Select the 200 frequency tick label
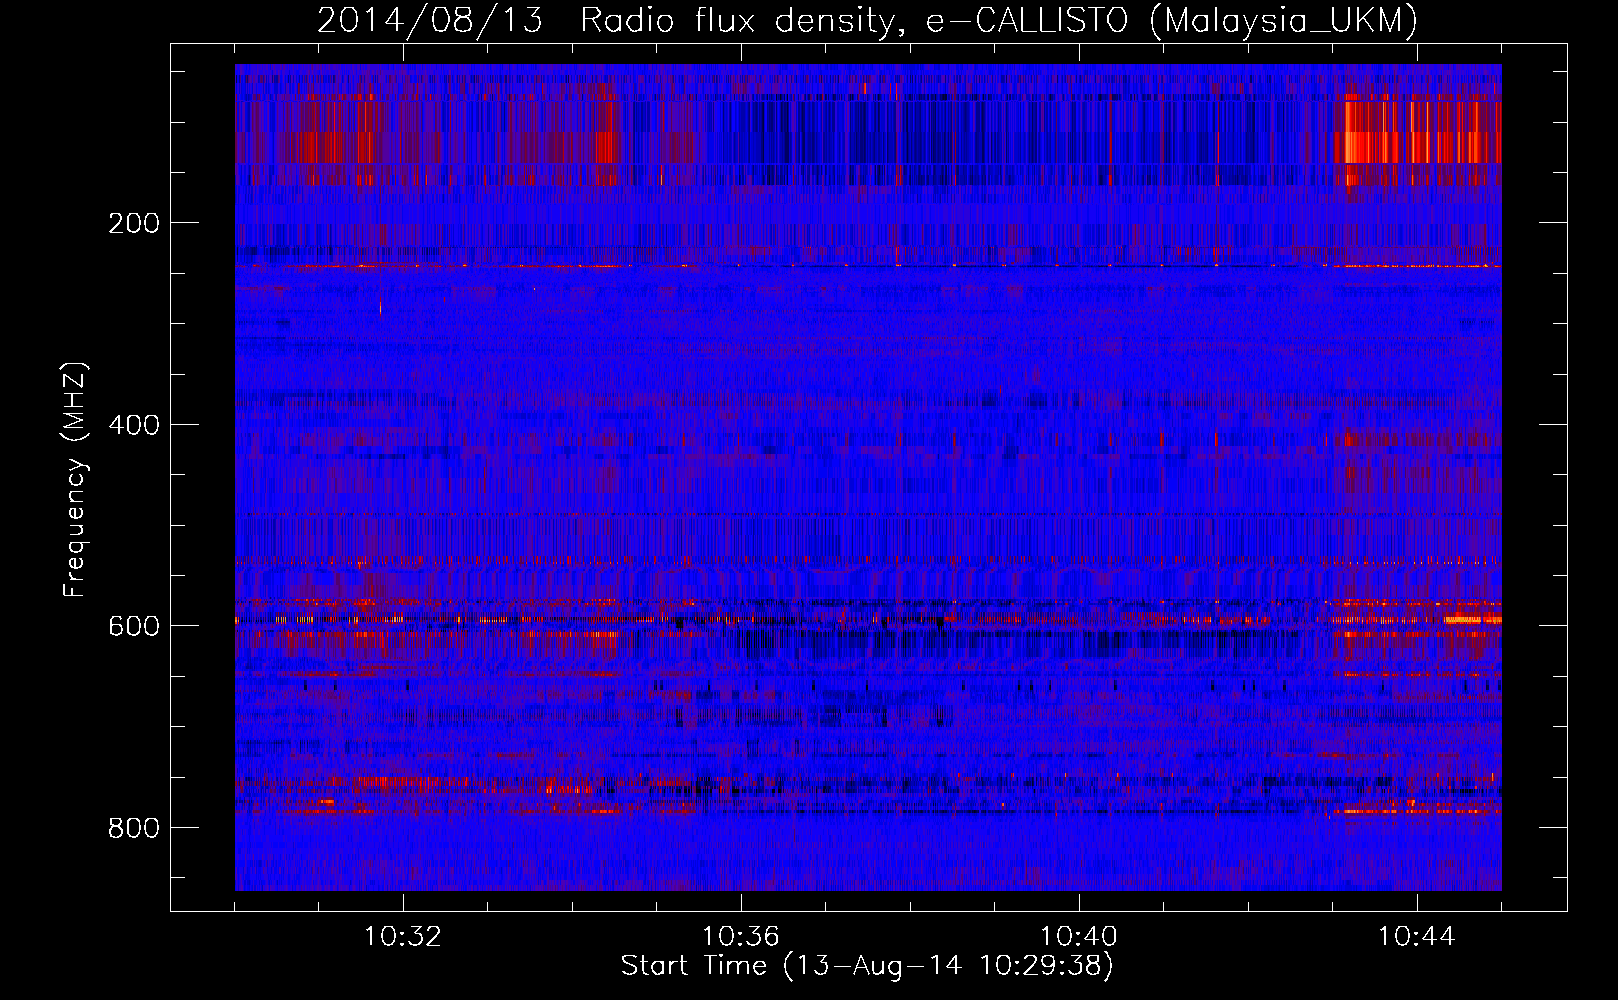This screenshot has height=1000, width=1618. coord(133,223)
